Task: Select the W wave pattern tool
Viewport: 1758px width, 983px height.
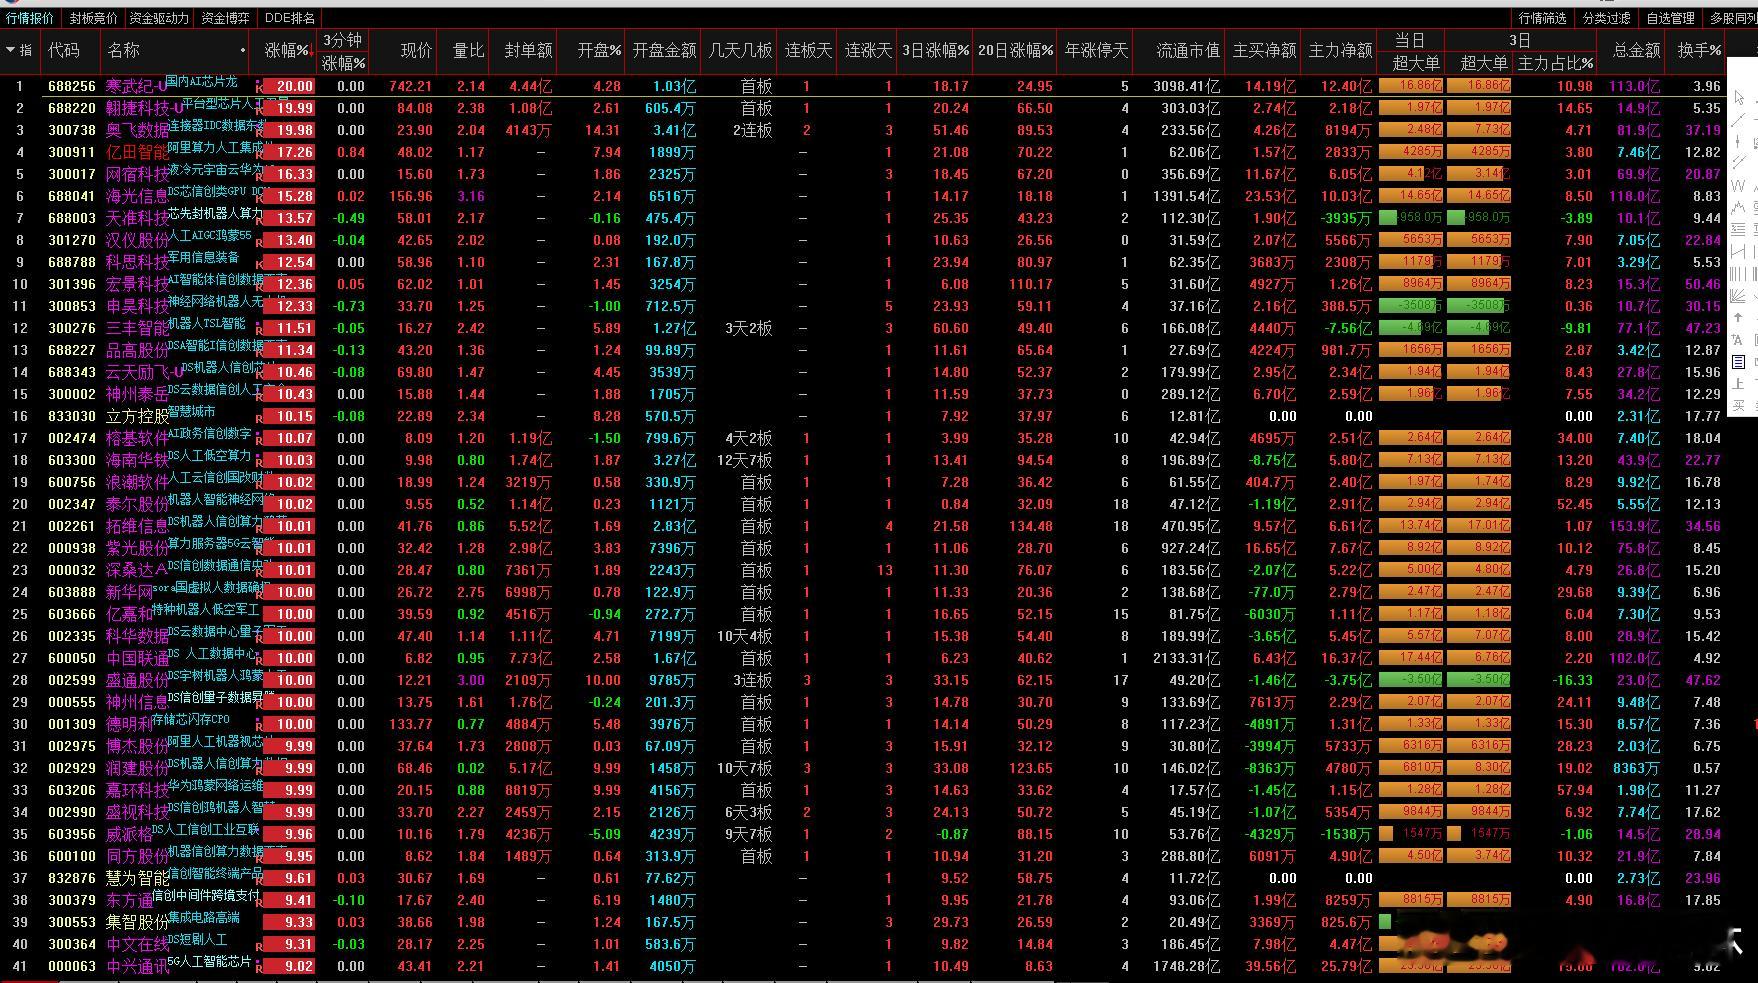Action: [1740, 185]
